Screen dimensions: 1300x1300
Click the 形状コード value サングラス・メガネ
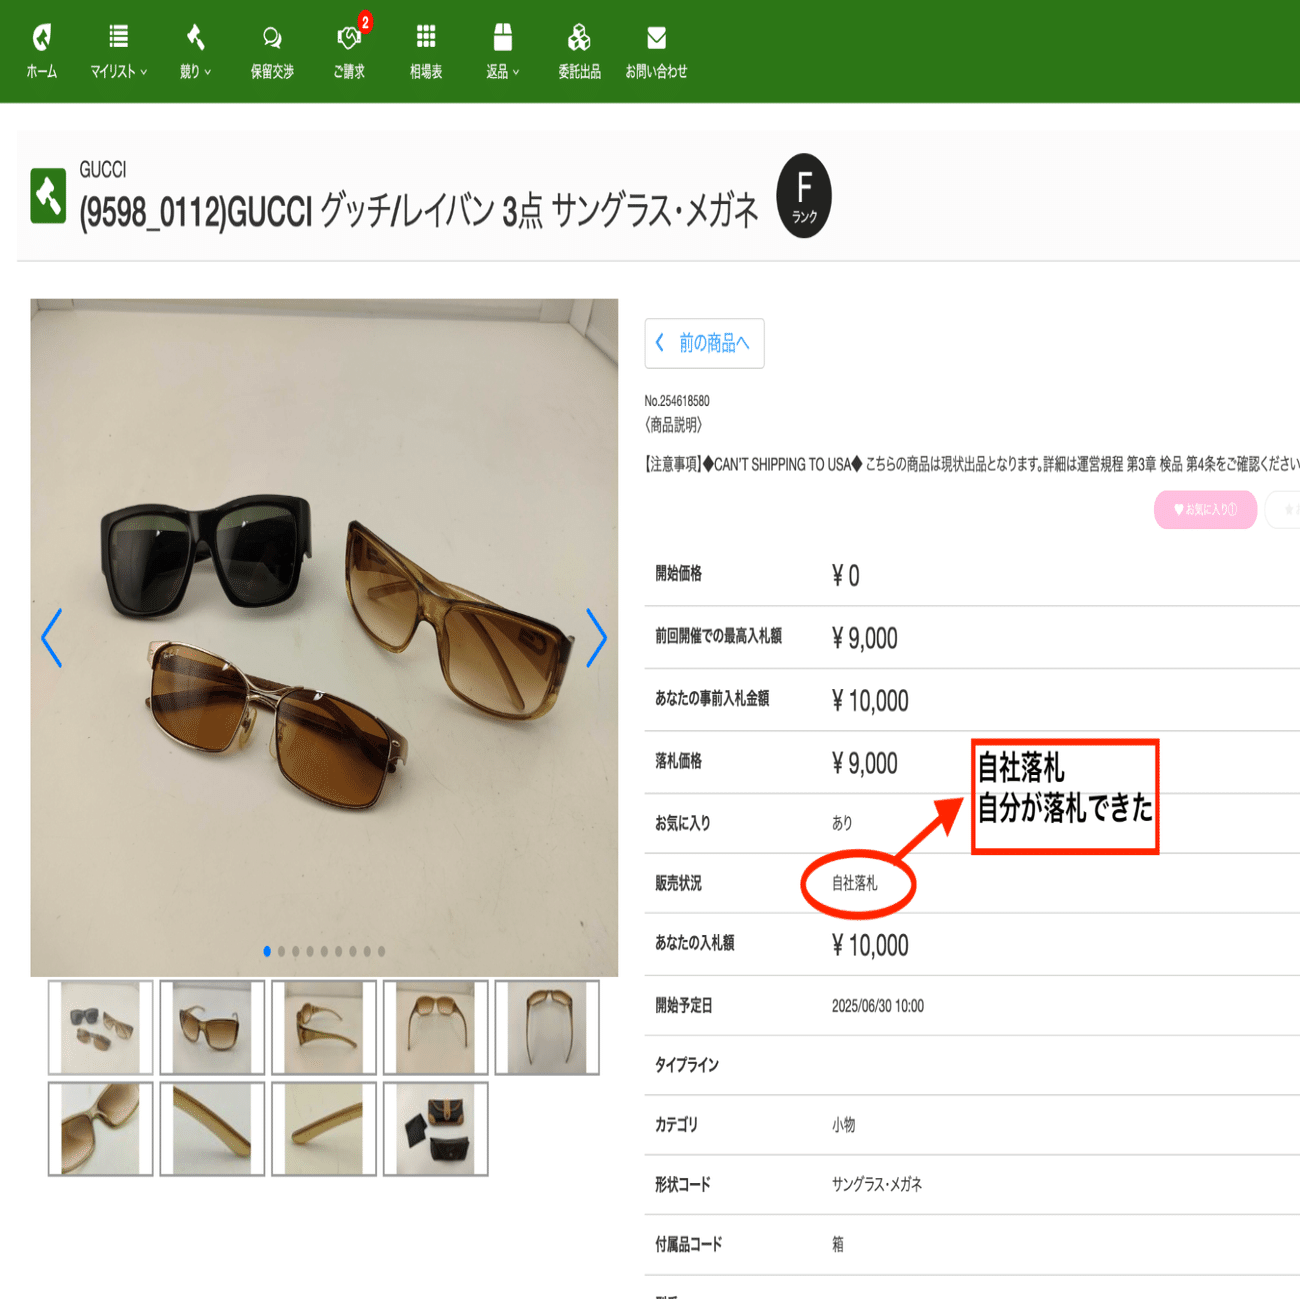coord(877,1184)
